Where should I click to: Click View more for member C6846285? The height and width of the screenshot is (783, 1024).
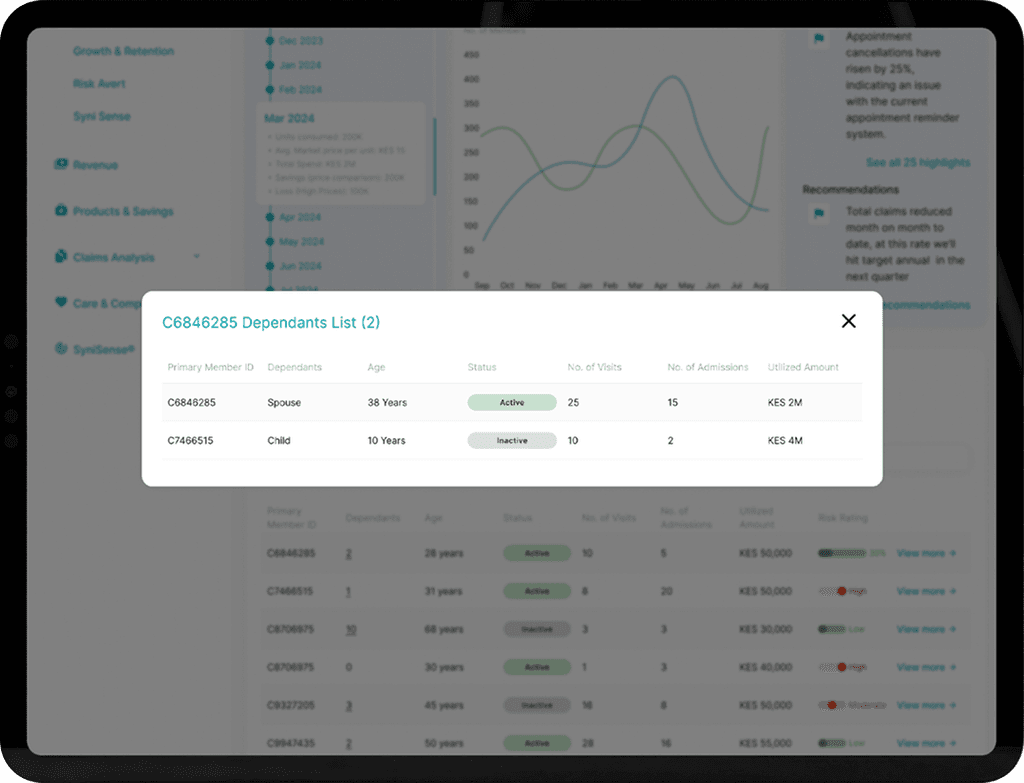[926, 553]
